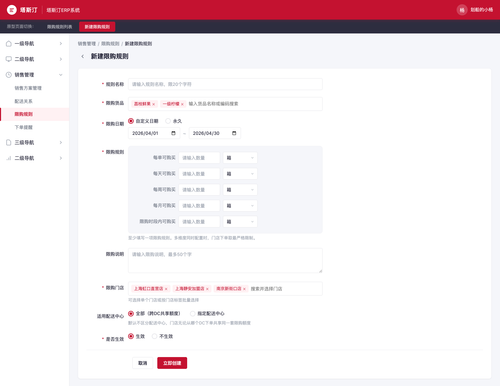500x386 pixels.
Task: Click the round logo icon in the red header
Action: tap(12, 10)
